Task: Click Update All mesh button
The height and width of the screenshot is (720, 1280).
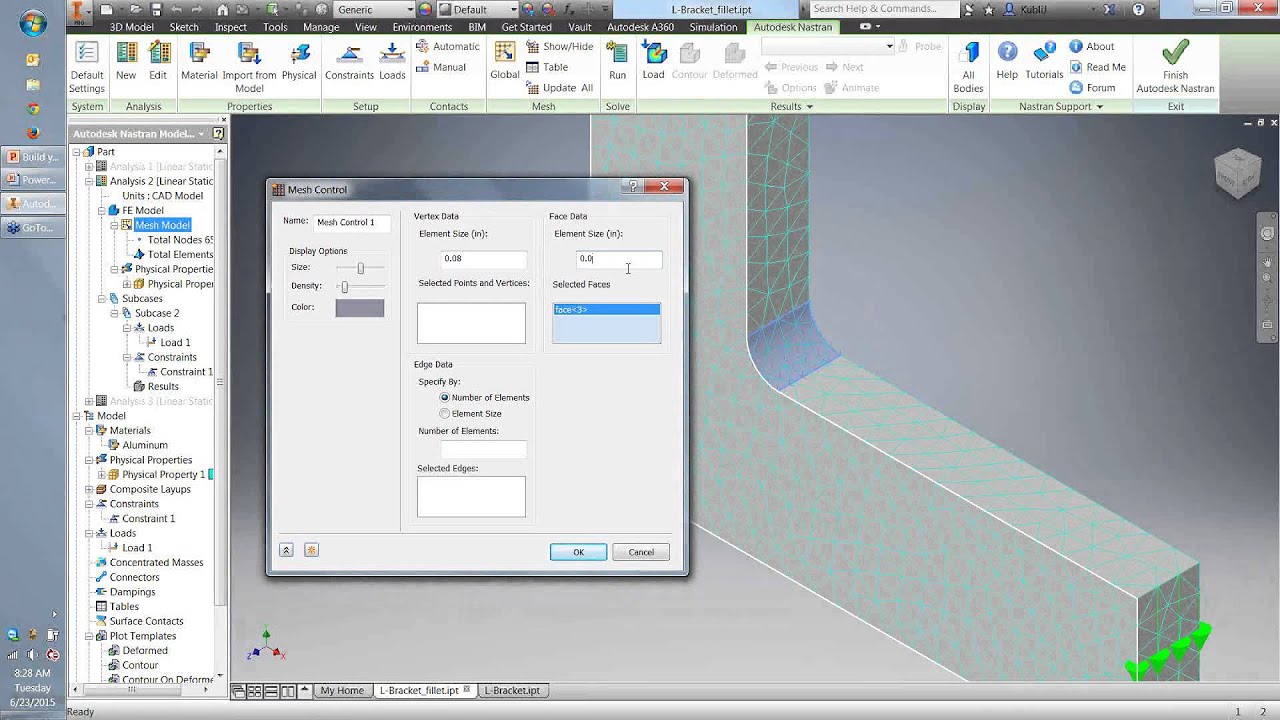Action: coord(560,88)
